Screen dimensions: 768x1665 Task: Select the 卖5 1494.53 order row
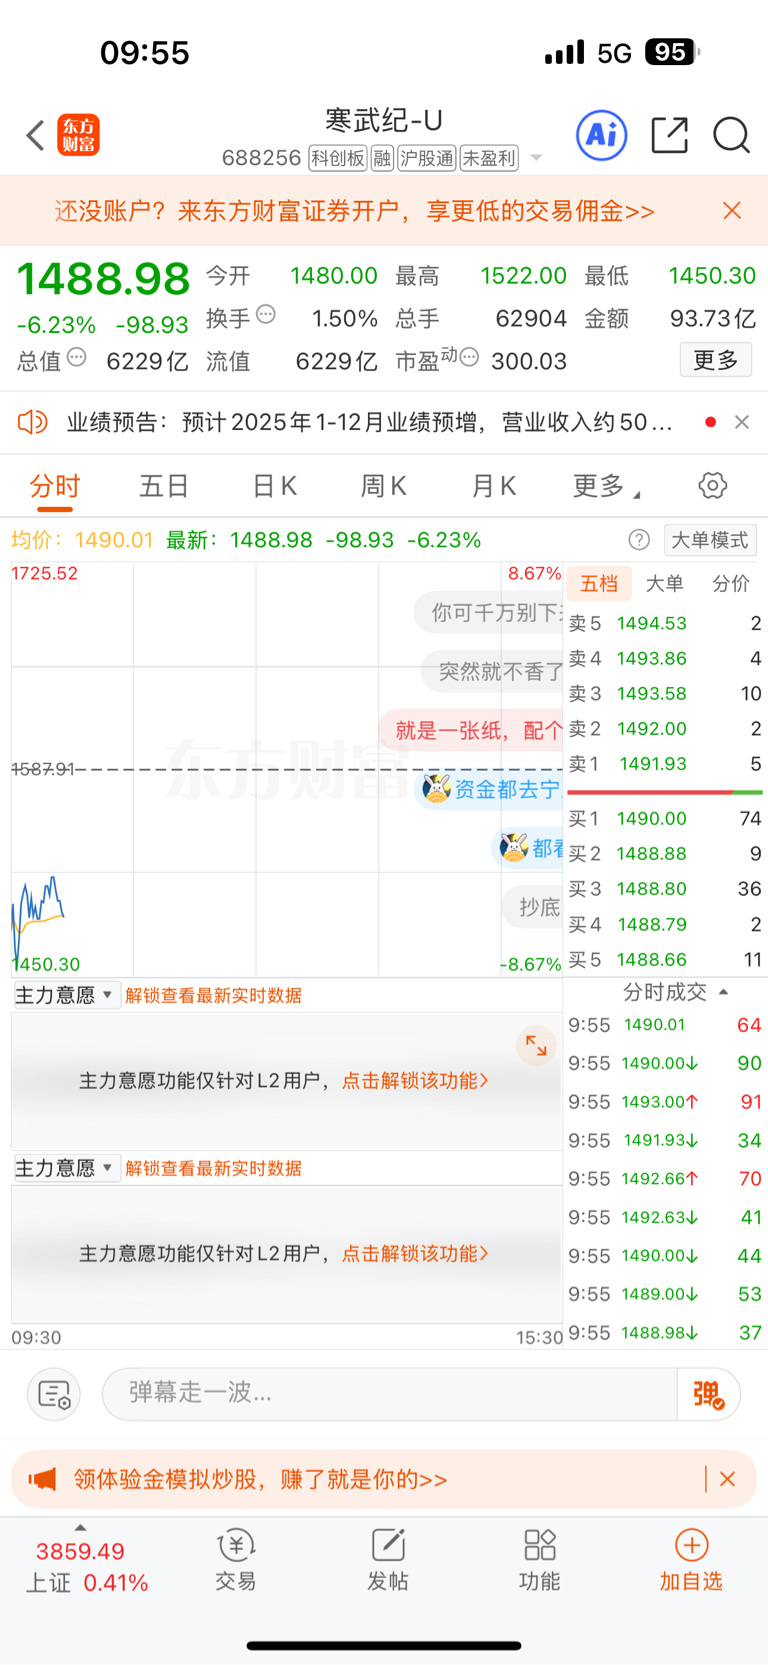[x=665, y=624]
